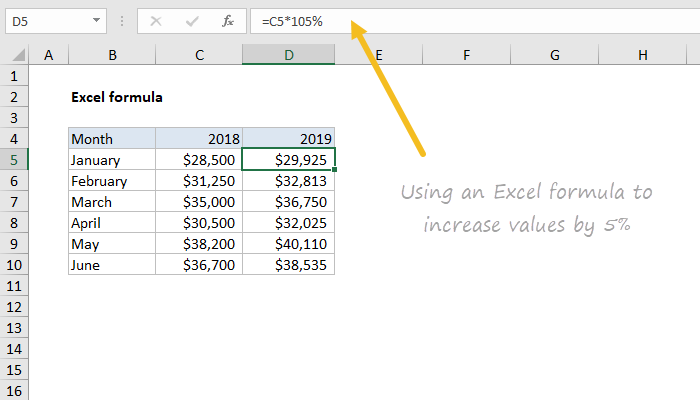Expand the Name Box dropdown arrow

[x=95, y=20]
